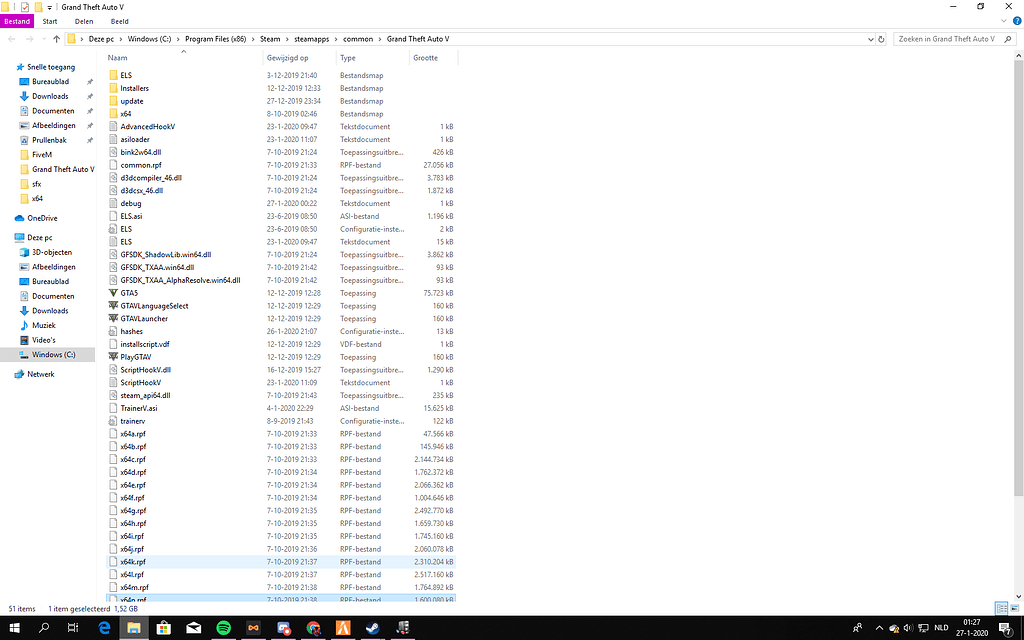The height and width of the screenshot is (640, 1024).
Task: Refresh the current folder view
Action: [x=881, y=39]
